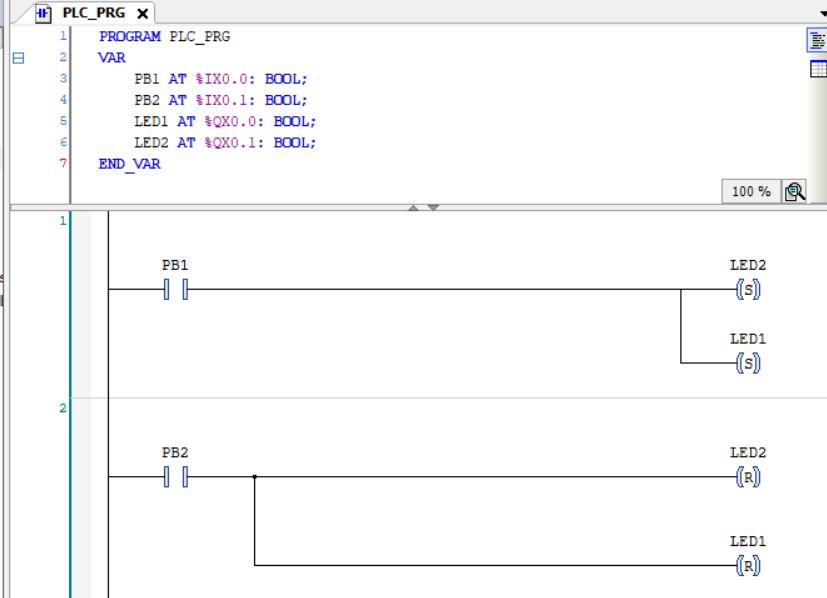
Task: Open the 100 % zoom level selector
Action: 750,191
